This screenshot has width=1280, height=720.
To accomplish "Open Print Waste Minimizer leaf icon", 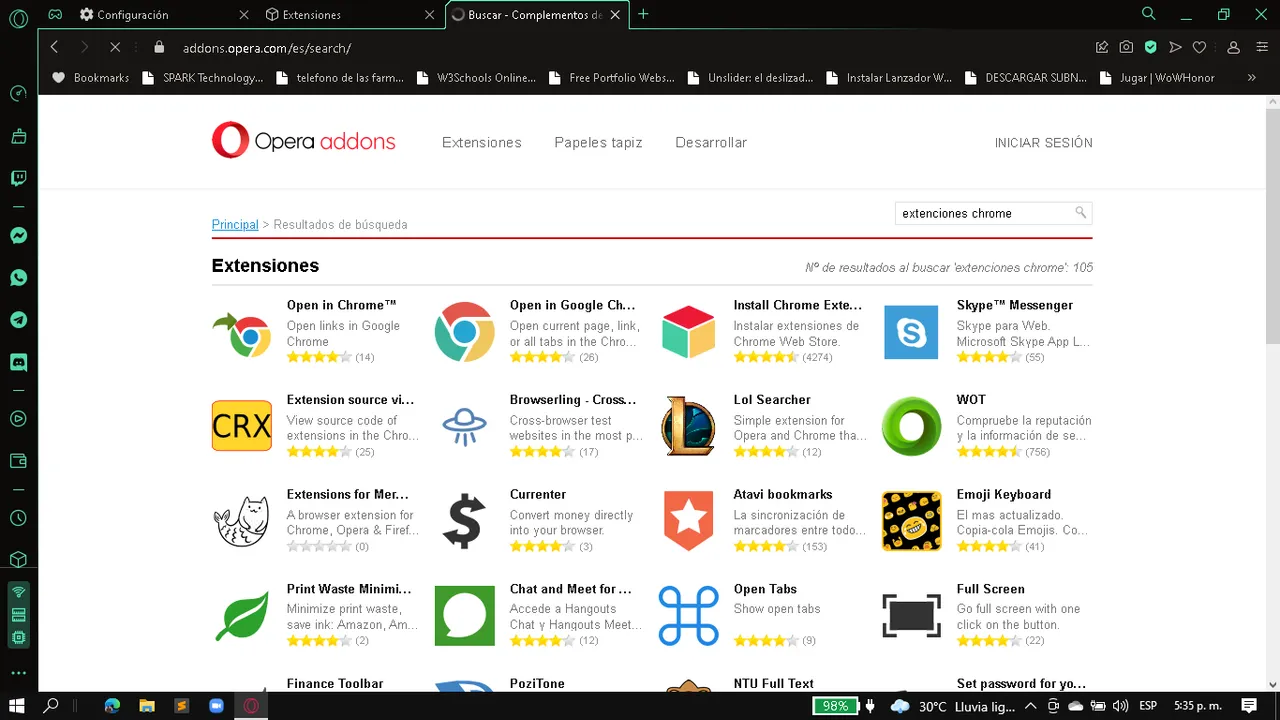I will pyautogui.click(x=242, y=615).
